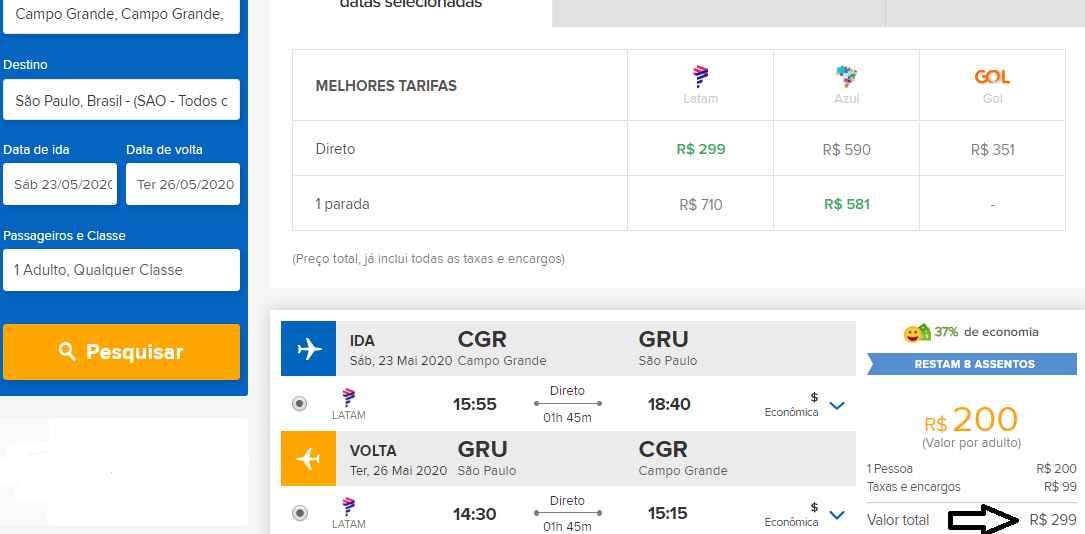Click the Destino field showing São Paulo
Screen dimensions: 1085x534
(121, 100)
